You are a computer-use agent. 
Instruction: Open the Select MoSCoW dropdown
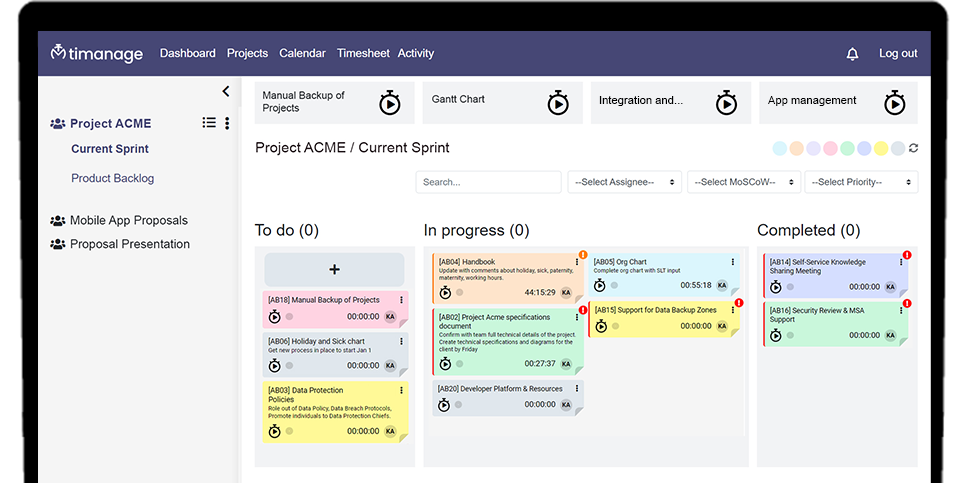[744, 182]
